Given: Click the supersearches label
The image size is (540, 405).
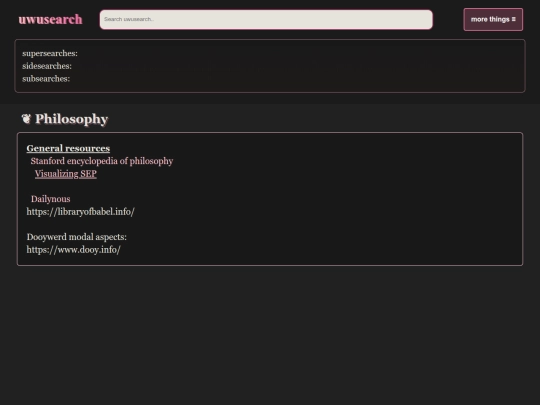Looking at the screenshot, I should coord(50,53).
